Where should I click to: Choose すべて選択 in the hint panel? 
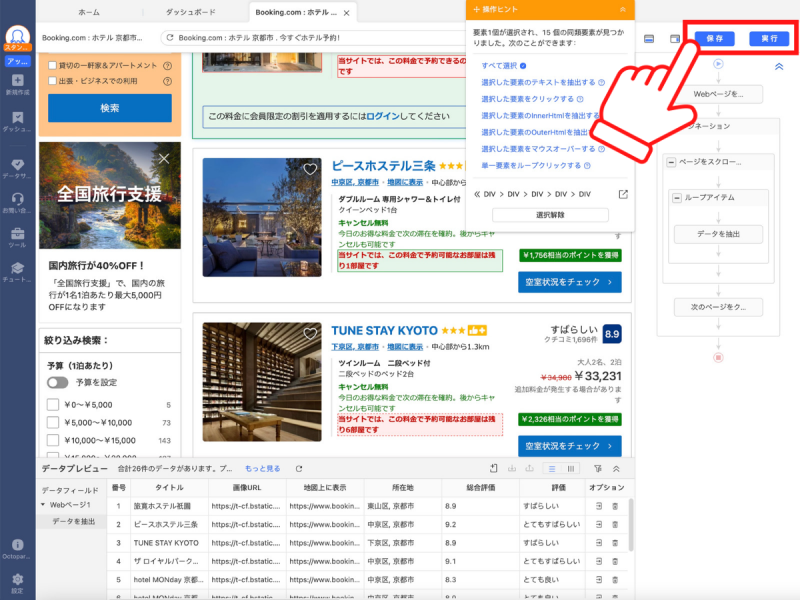coord(499,66)
